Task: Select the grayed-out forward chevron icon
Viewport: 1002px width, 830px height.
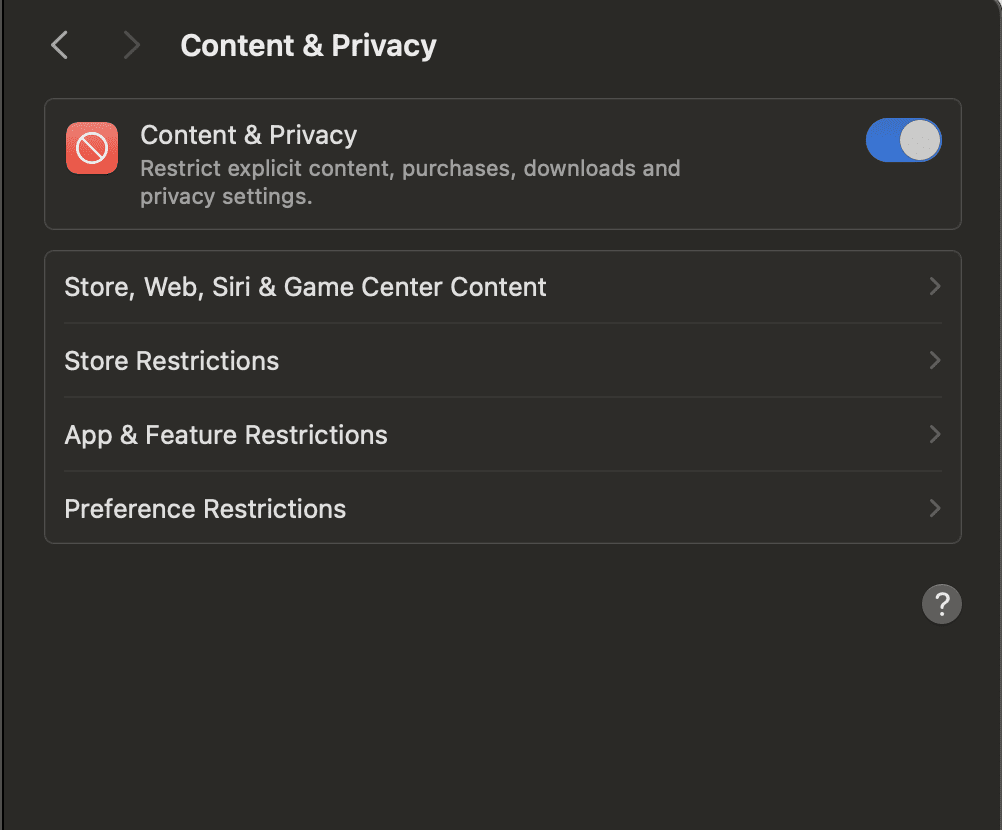Action: 131,45
